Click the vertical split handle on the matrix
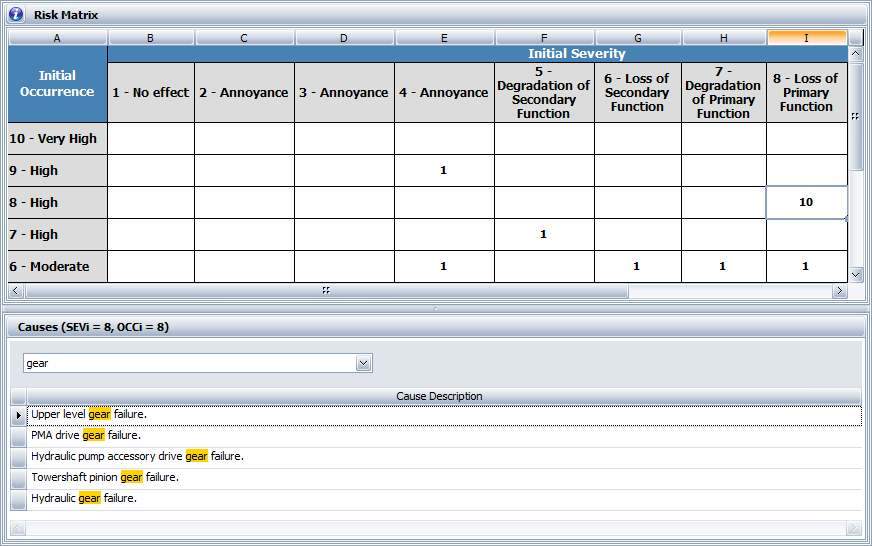872x546 pixels. click(x=854, y=116)
